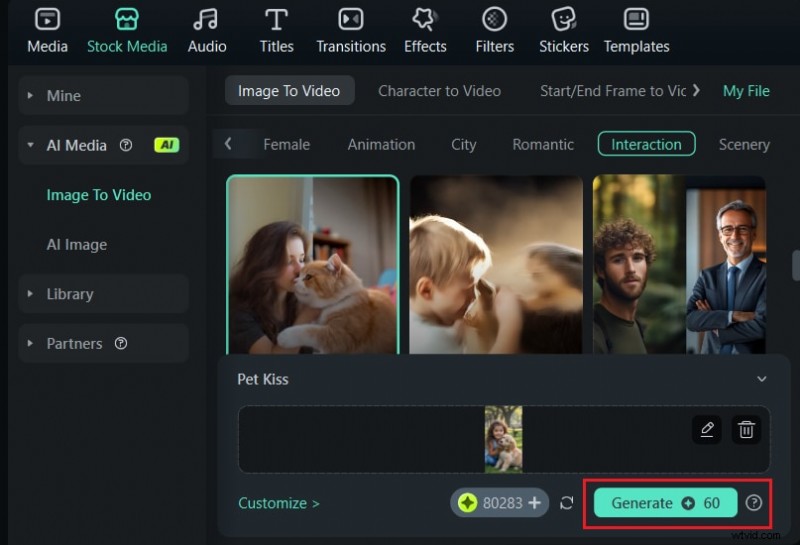Open My File link
The image size is (800, 545).
click(746, 91)
